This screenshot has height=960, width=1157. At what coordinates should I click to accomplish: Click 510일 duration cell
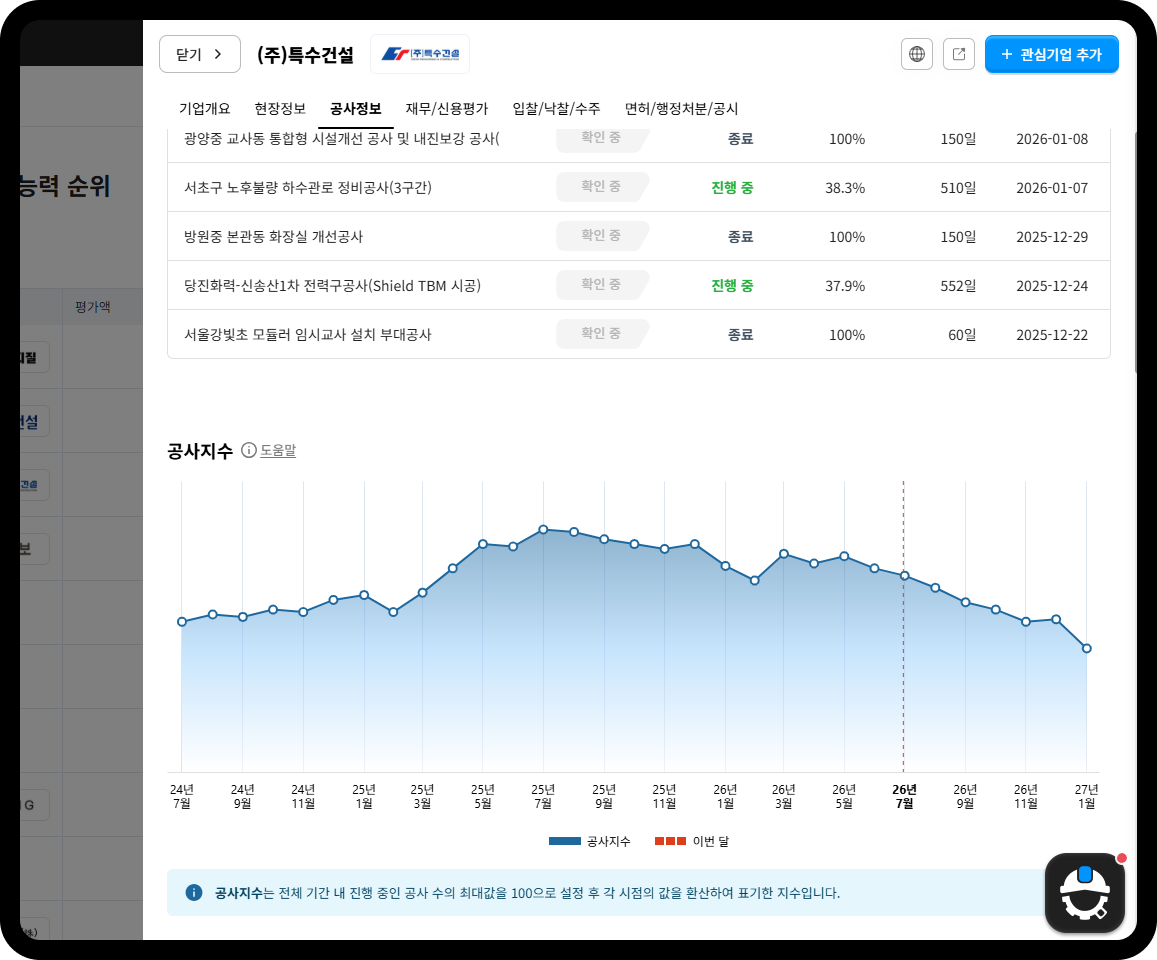pos(958,188)
